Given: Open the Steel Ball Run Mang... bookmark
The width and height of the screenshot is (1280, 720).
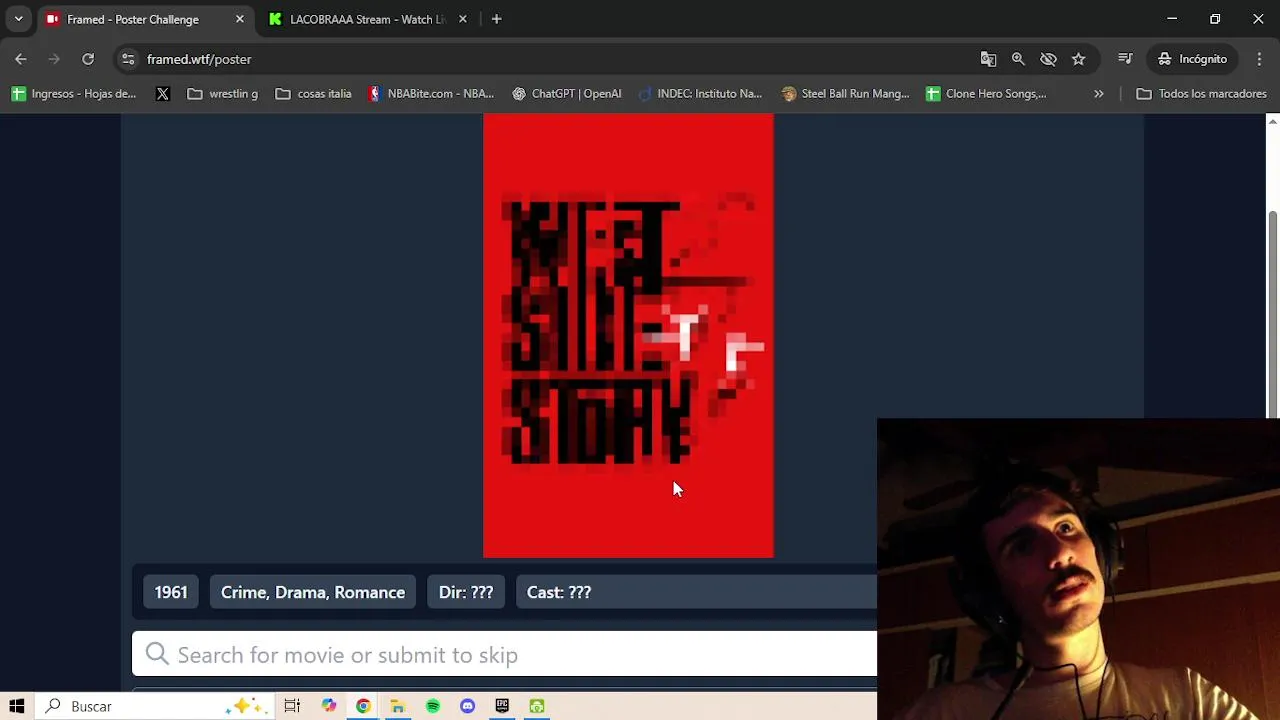Looking at the screenshot, I should pyautogui.click(x=845, y=94).
